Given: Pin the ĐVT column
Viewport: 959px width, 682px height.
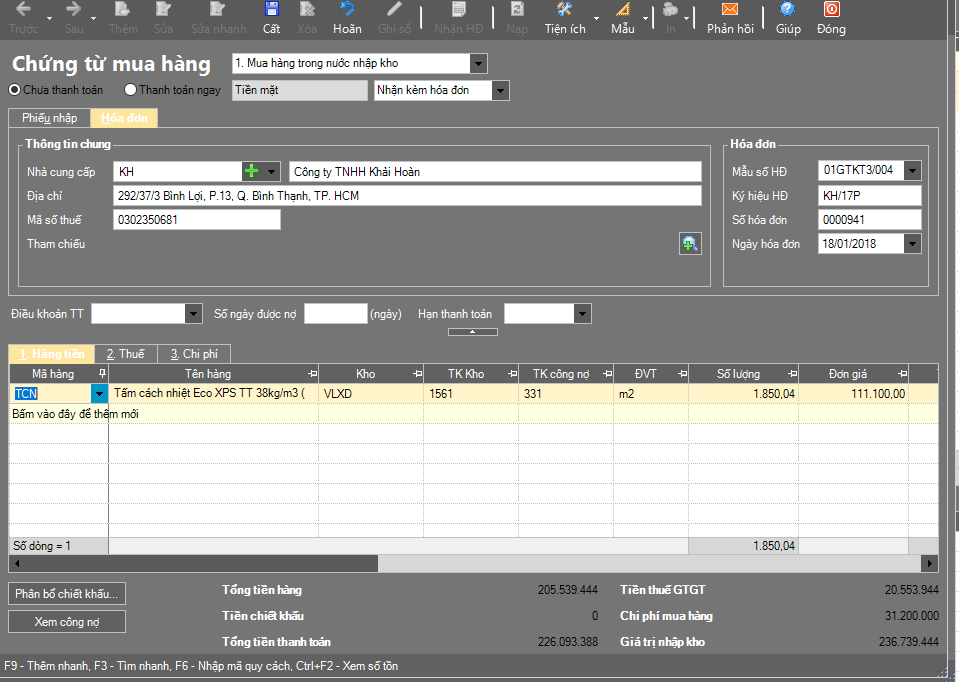Looking at the screenshot, I should [x=683, y=373].
